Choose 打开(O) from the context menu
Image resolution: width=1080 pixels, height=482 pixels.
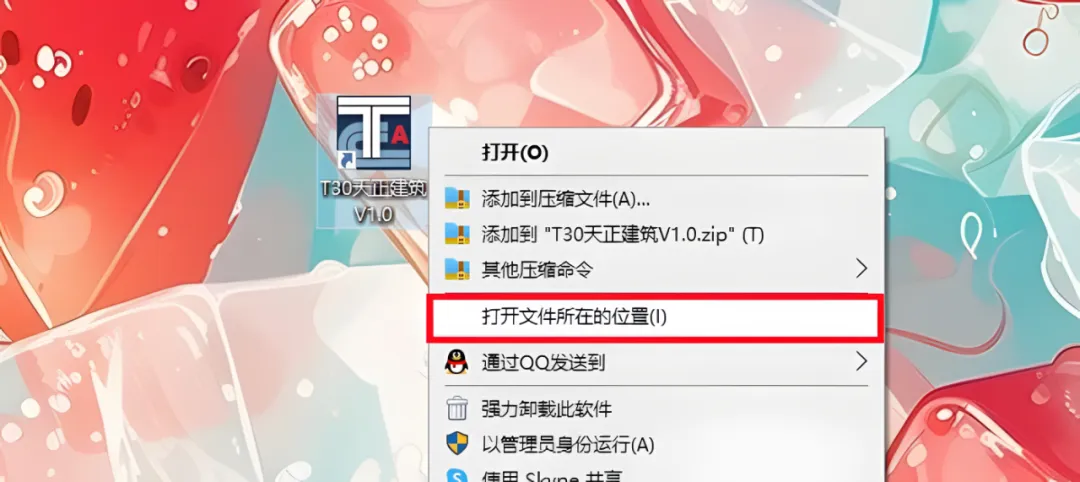[515, 154]
